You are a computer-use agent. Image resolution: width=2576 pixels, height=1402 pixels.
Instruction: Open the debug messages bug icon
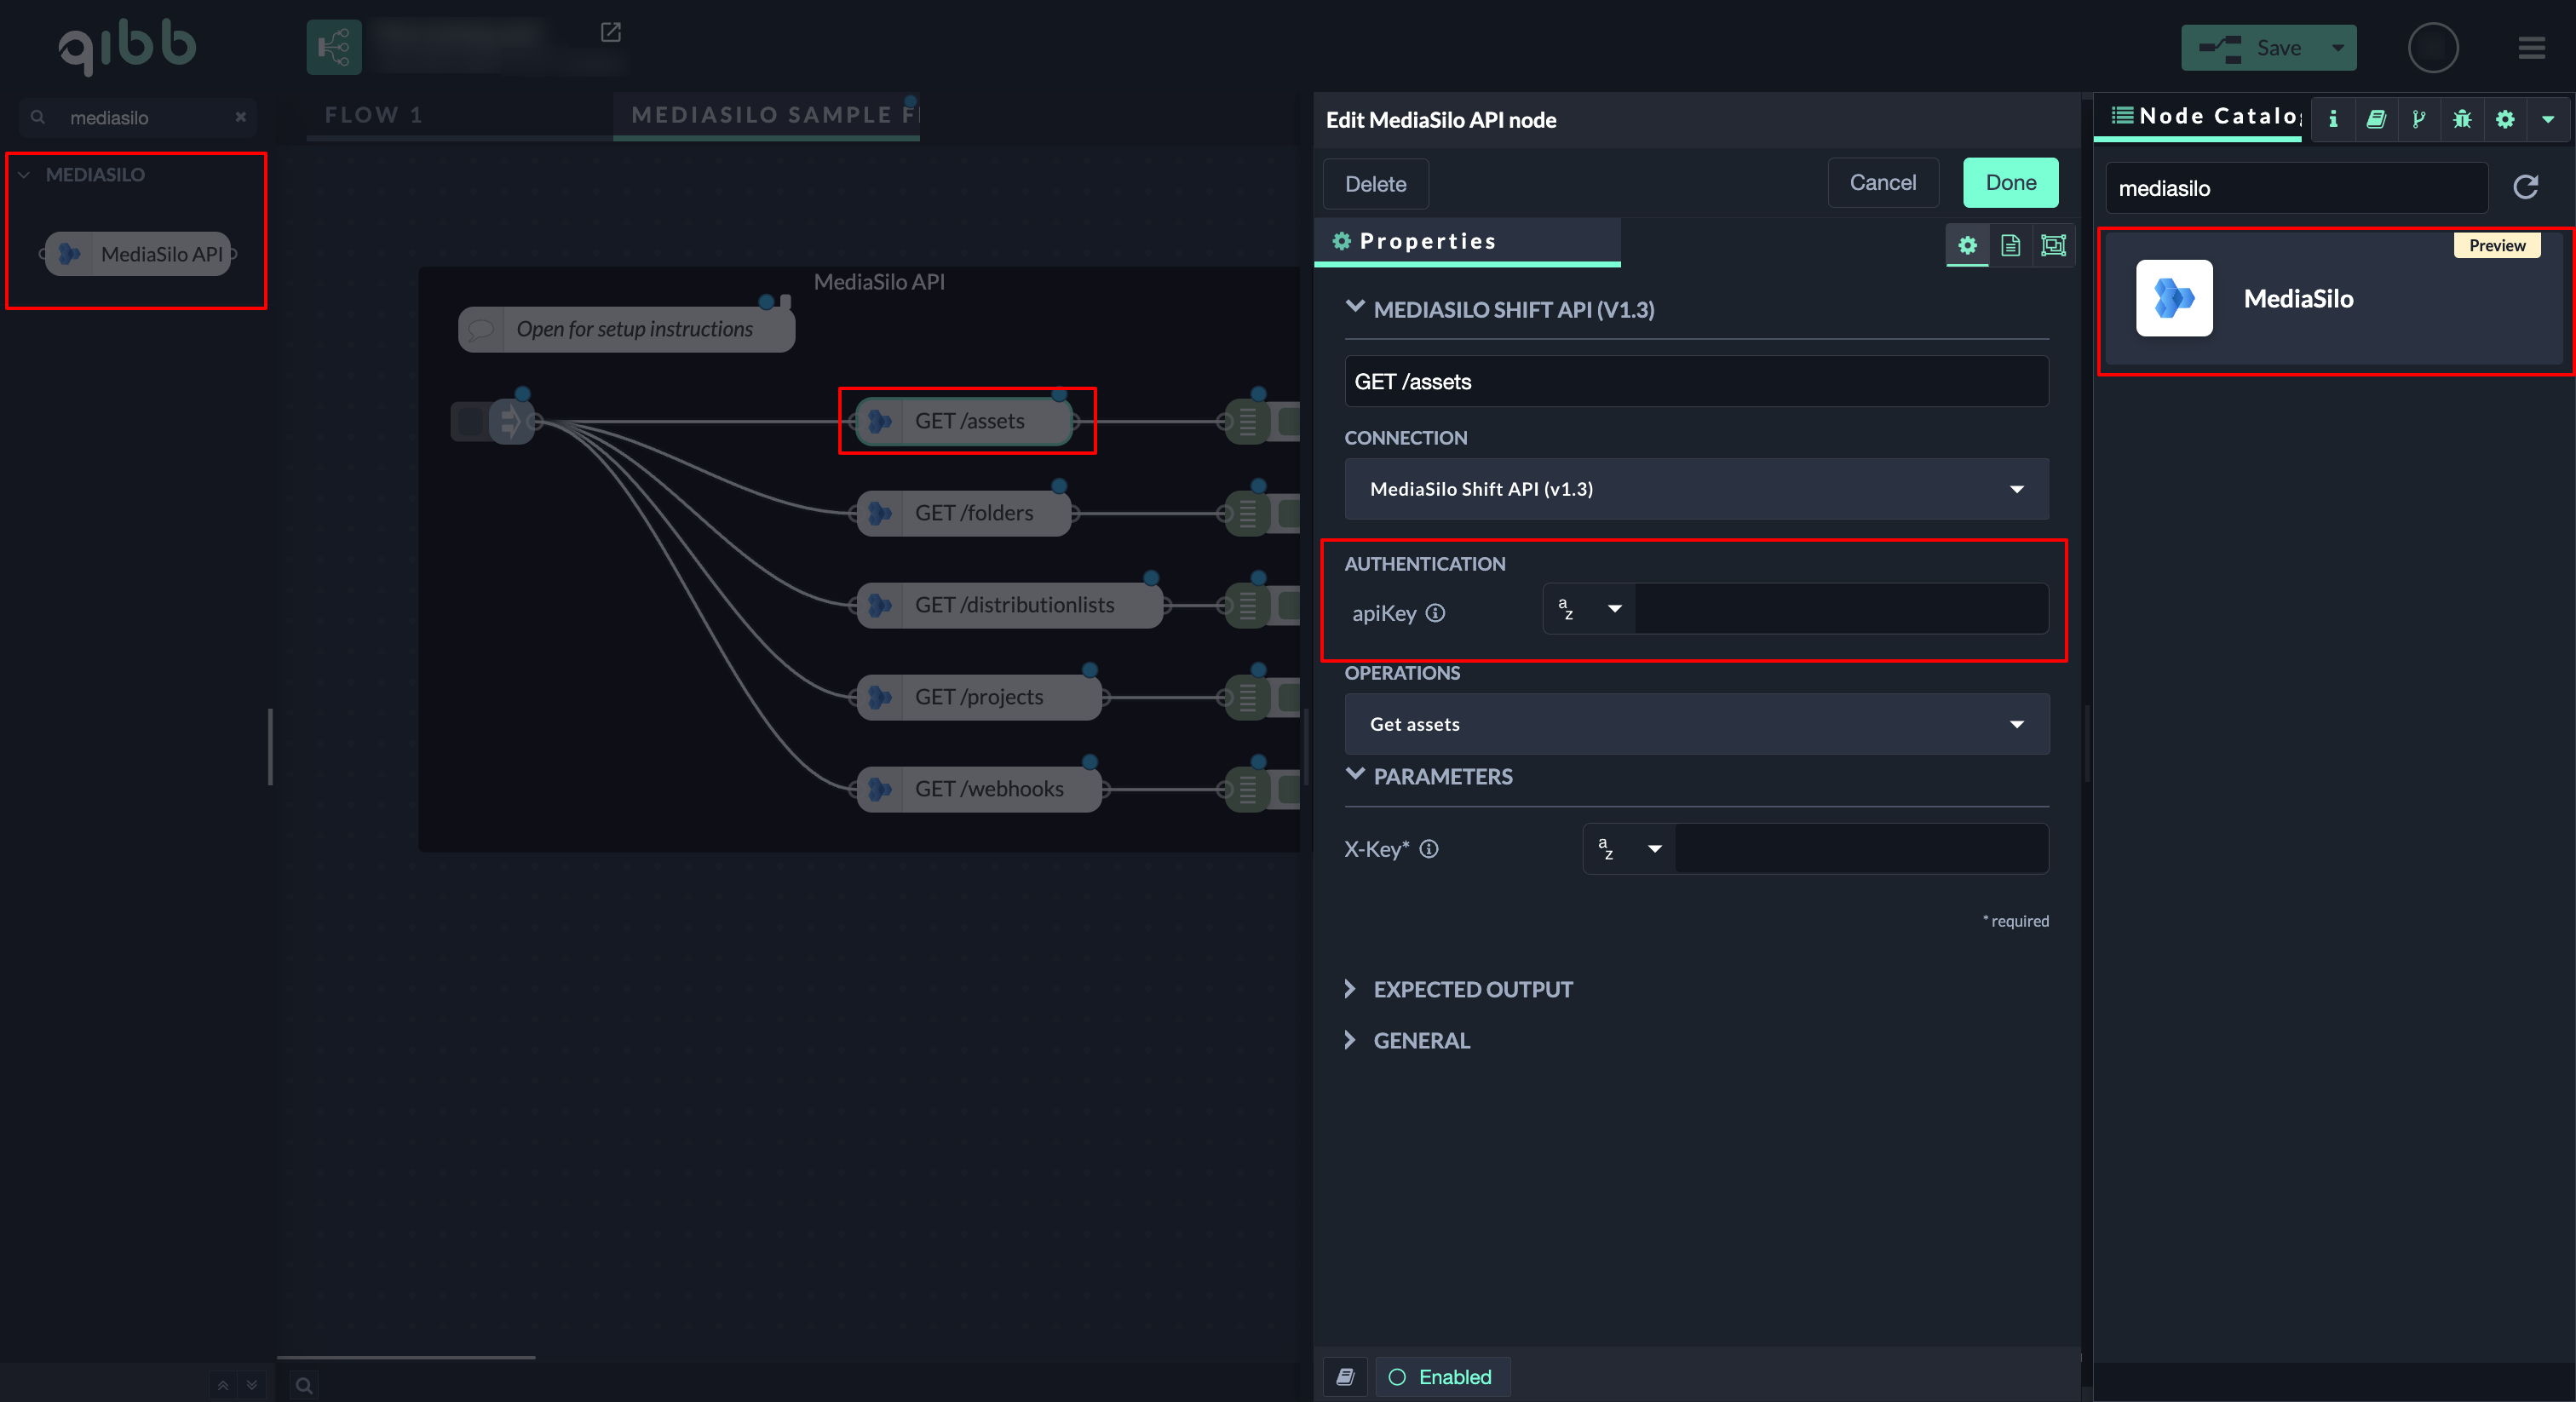coord(2462,119)
